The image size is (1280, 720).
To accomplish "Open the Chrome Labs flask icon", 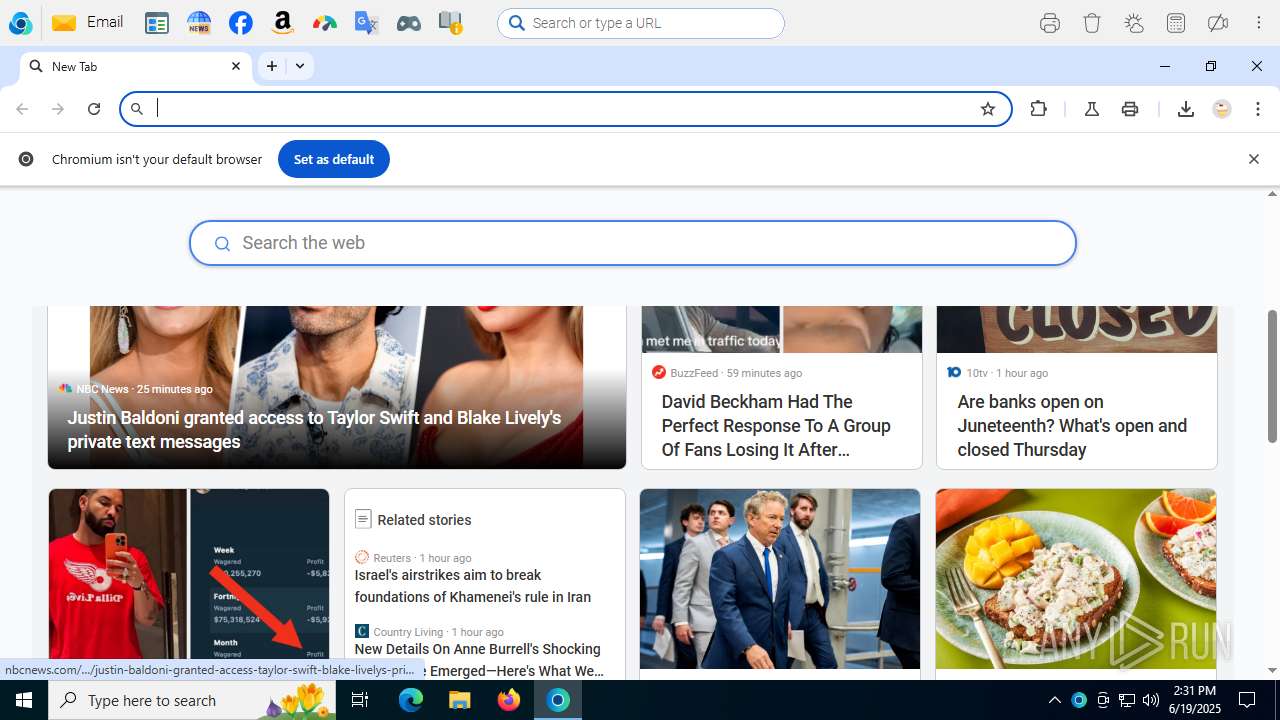I will tap(1092, 109).
